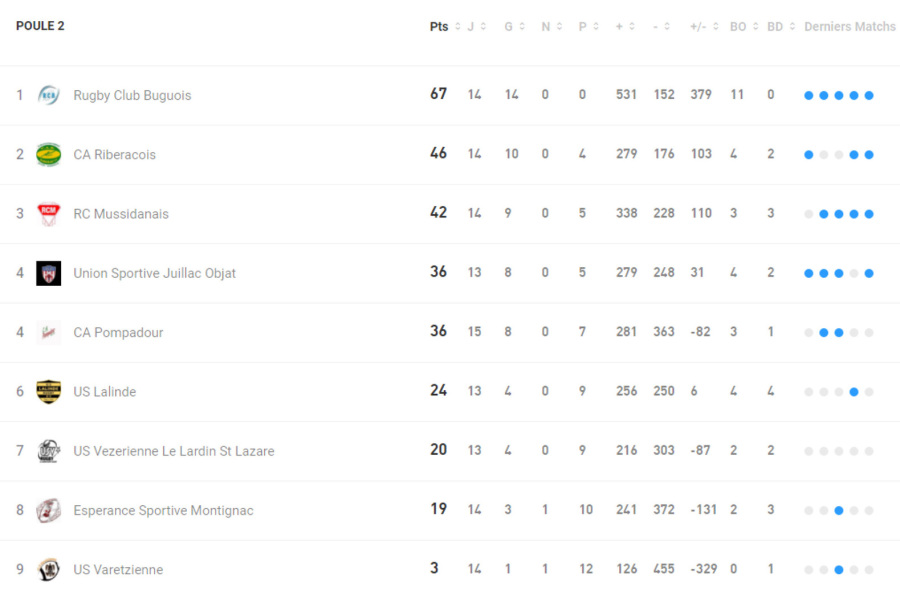This screenshot has width=900, height=615.
Task: Sort standings by Pts column
Action: [444, 27]
